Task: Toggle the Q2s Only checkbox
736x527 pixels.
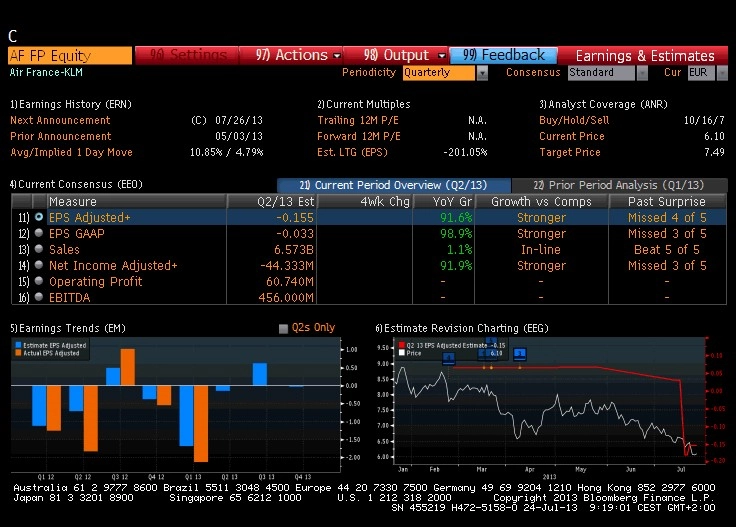Action: (283, 328)
